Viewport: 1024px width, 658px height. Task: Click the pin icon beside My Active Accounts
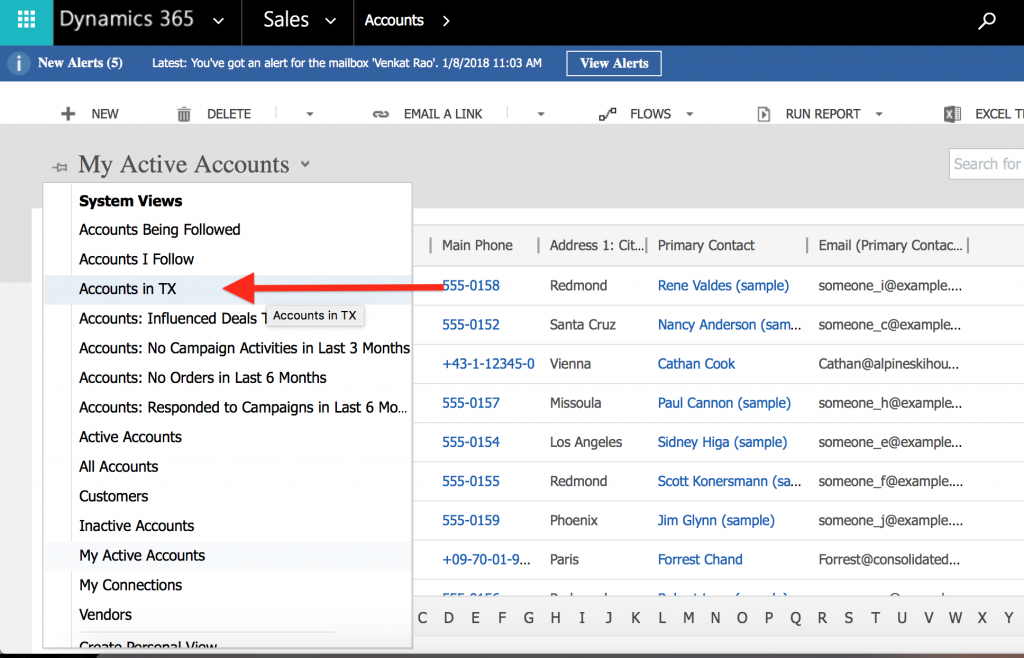point(60,166)
